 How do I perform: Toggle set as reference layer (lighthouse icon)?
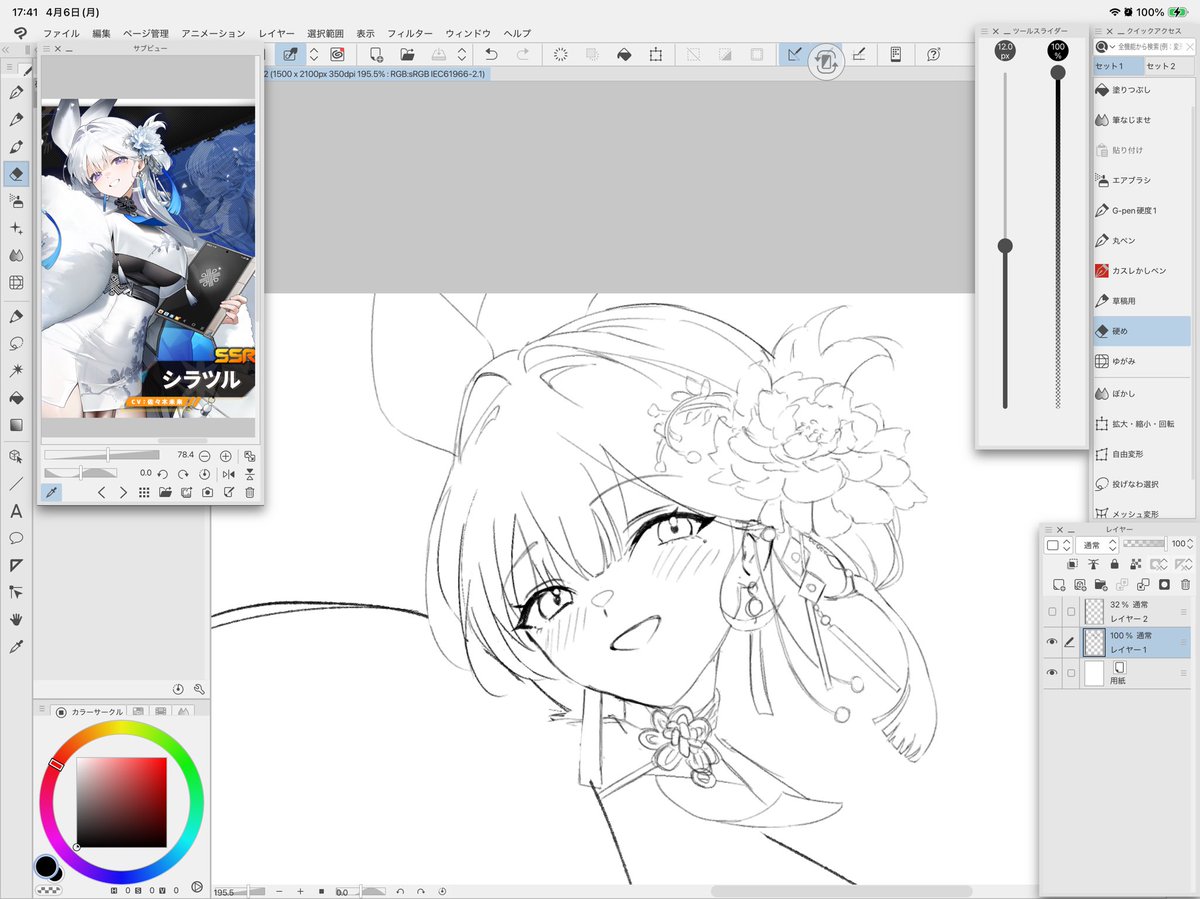tap(1093, 565)
